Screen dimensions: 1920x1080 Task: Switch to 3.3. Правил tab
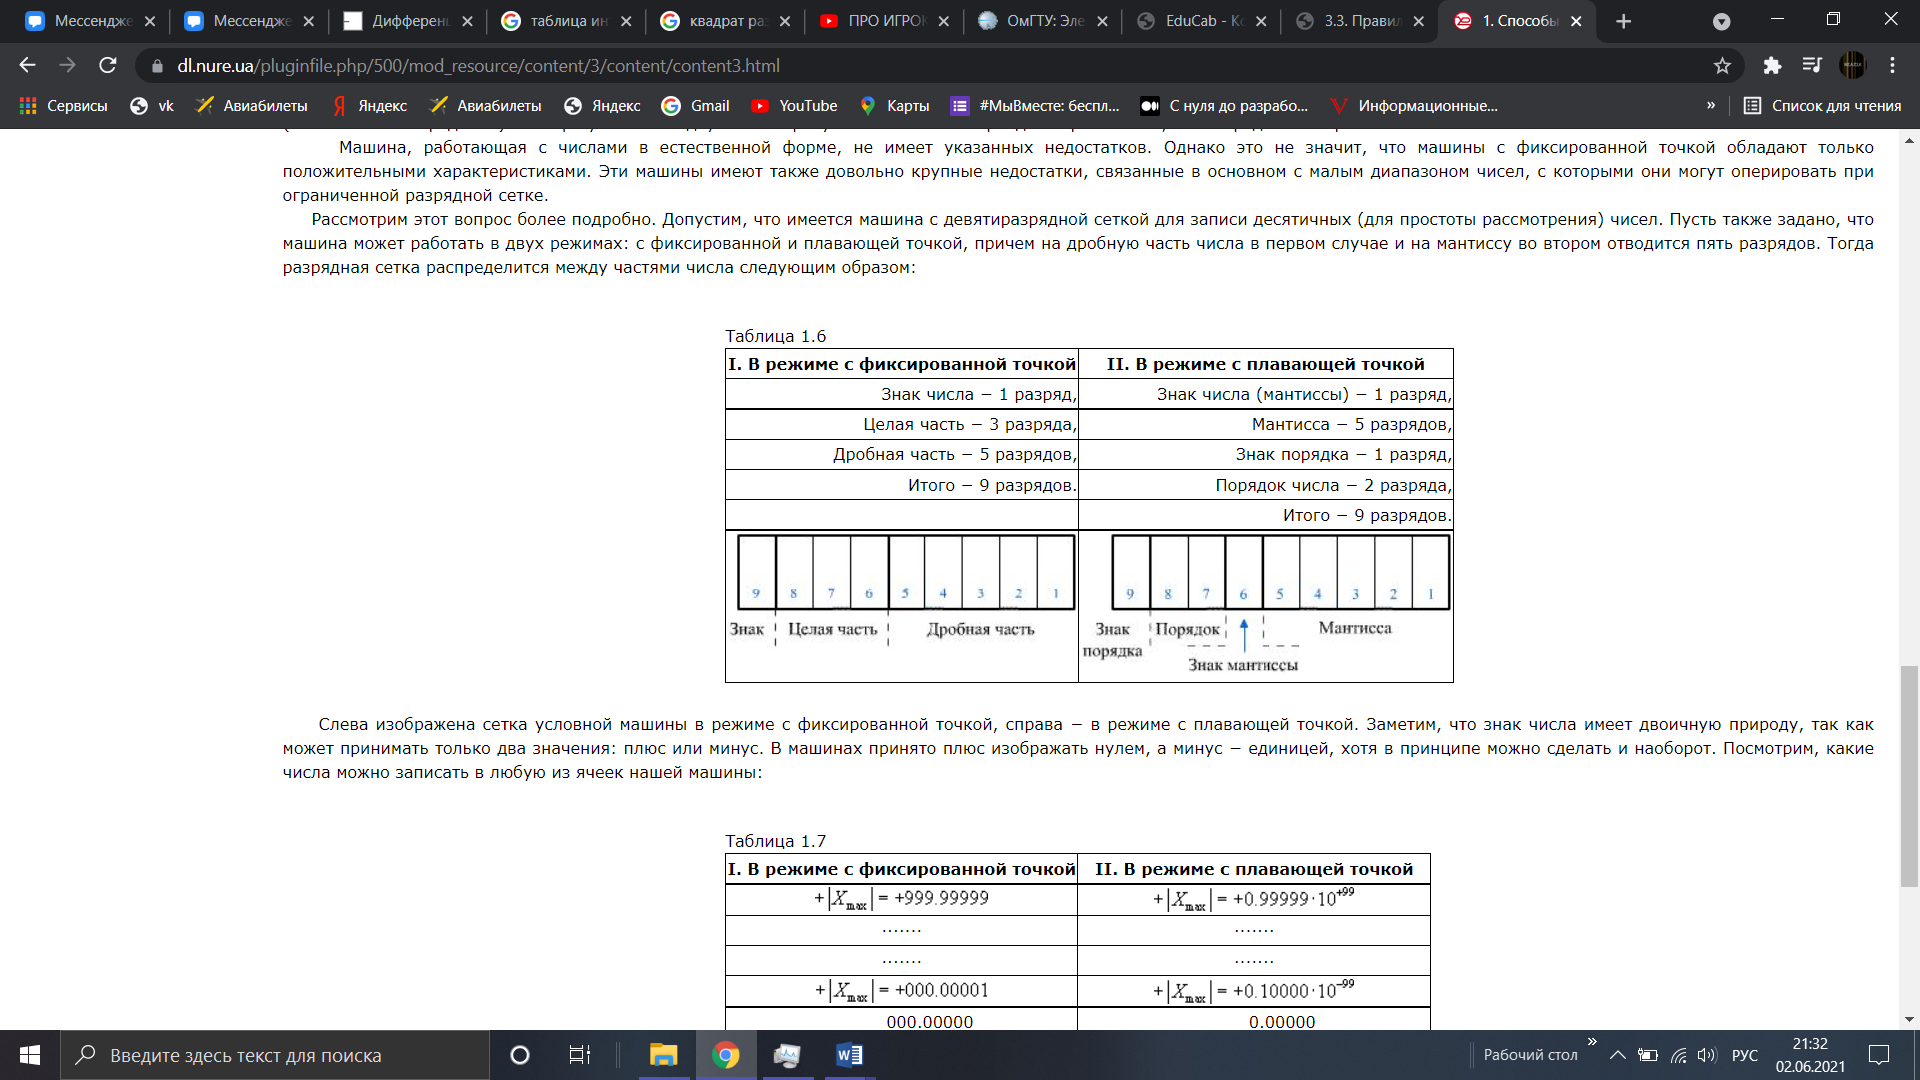1361,21
